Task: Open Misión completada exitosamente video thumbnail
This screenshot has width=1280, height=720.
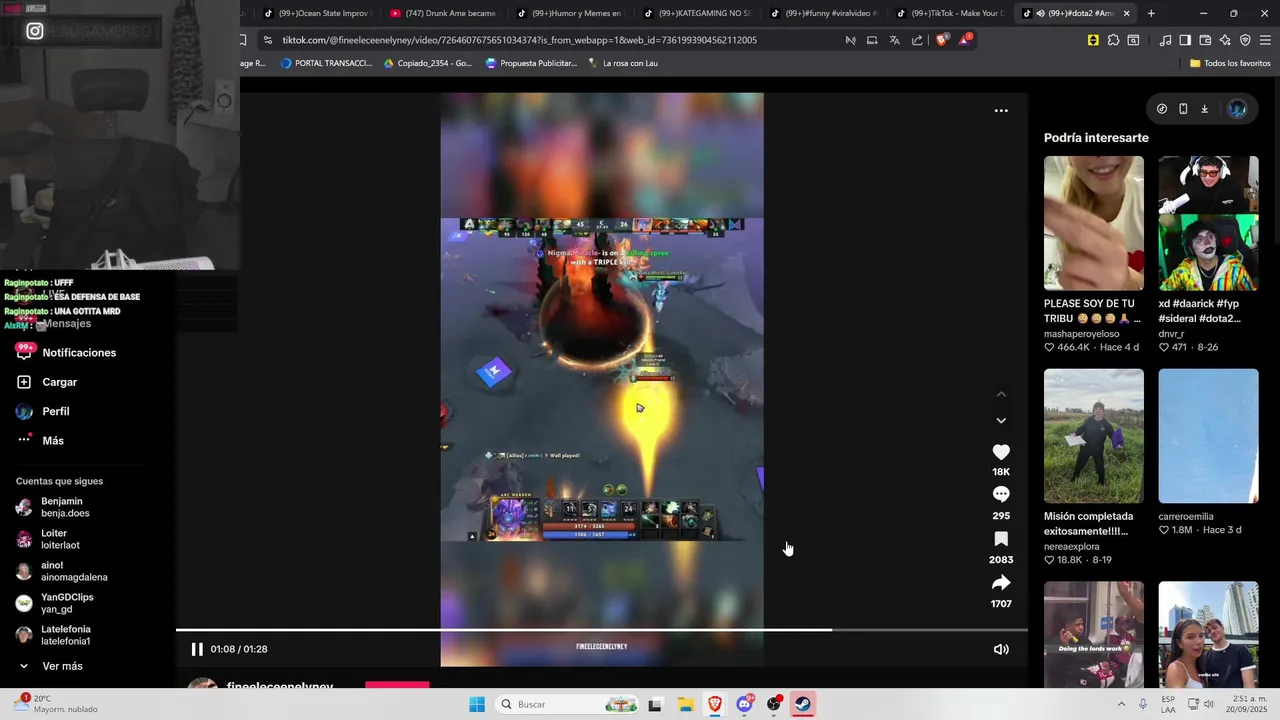Action: 1093,436
